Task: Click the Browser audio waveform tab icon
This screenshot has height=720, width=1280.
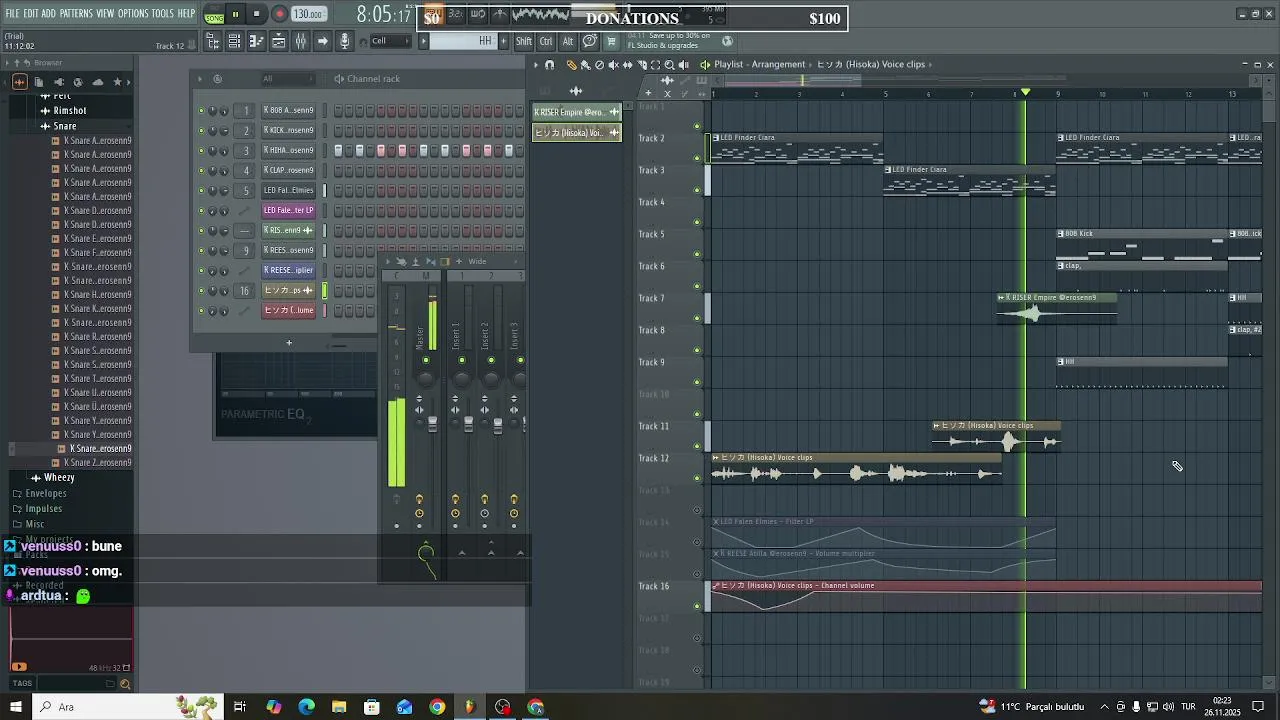Action: 19,82
